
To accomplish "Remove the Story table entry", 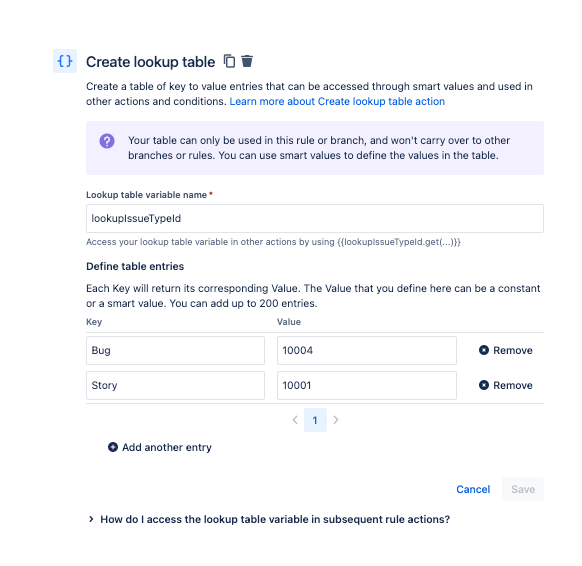I will pyautogui.click(x=506, y=385).
